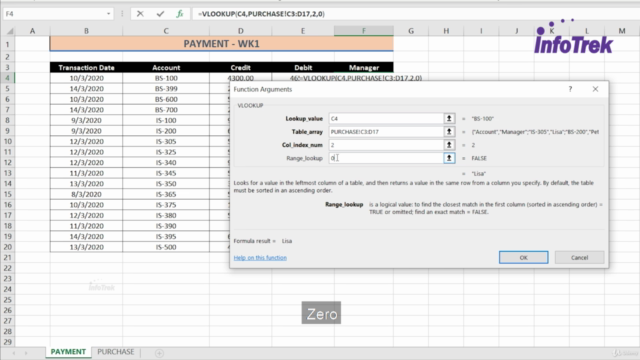Collapse dialog button beside Range_lookup field
Screen dimensions: 640x360
click(449, 158)
